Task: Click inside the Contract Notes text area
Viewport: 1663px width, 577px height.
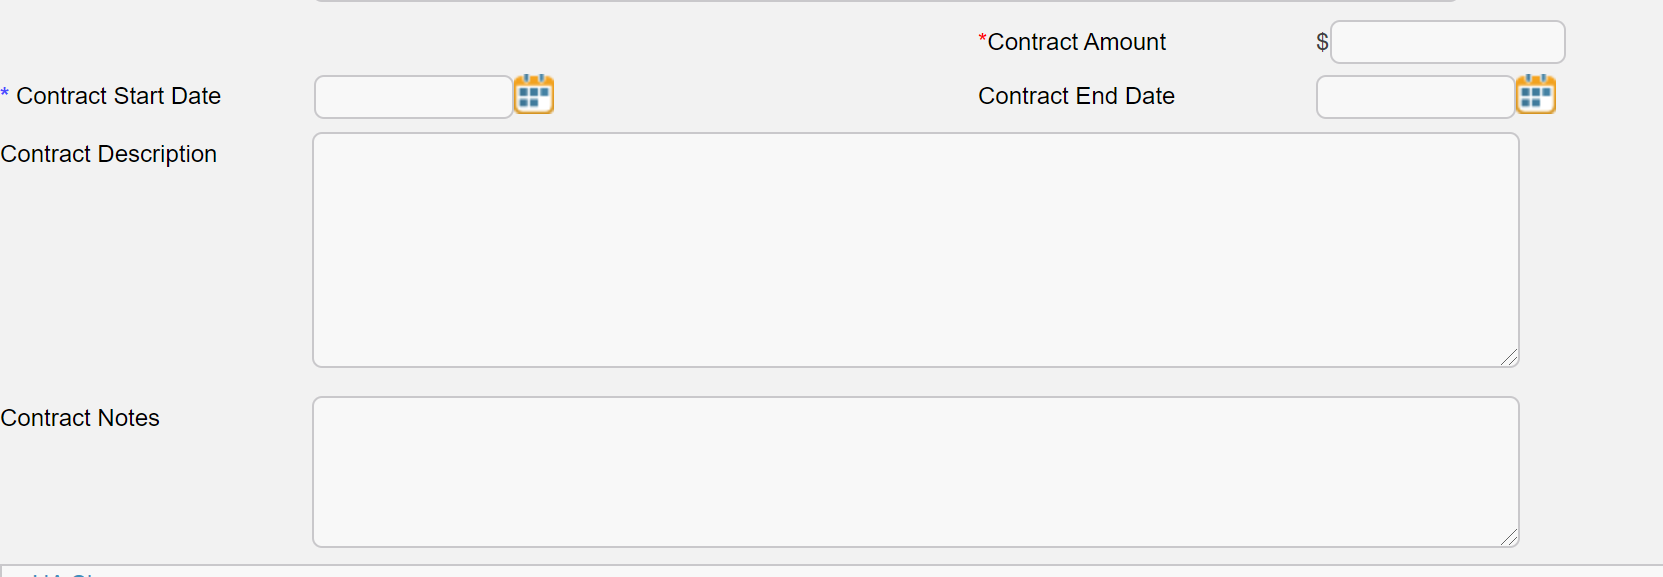Action: (916, 472)
